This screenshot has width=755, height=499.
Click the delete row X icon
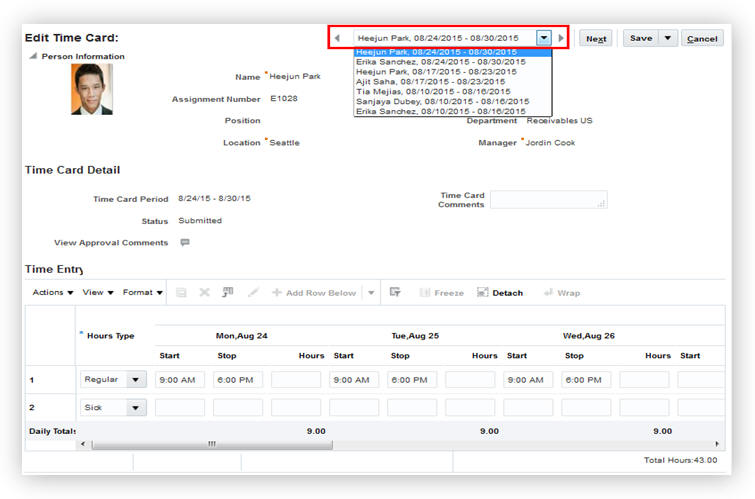tap(205, 292)
